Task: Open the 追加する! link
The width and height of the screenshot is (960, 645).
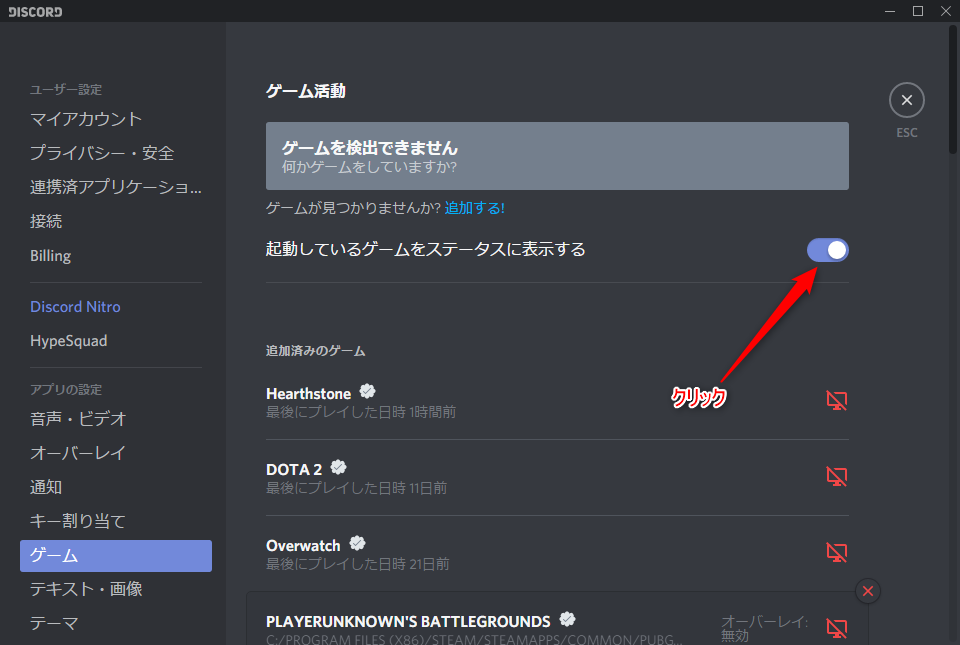Action: [x=474, y=206]
